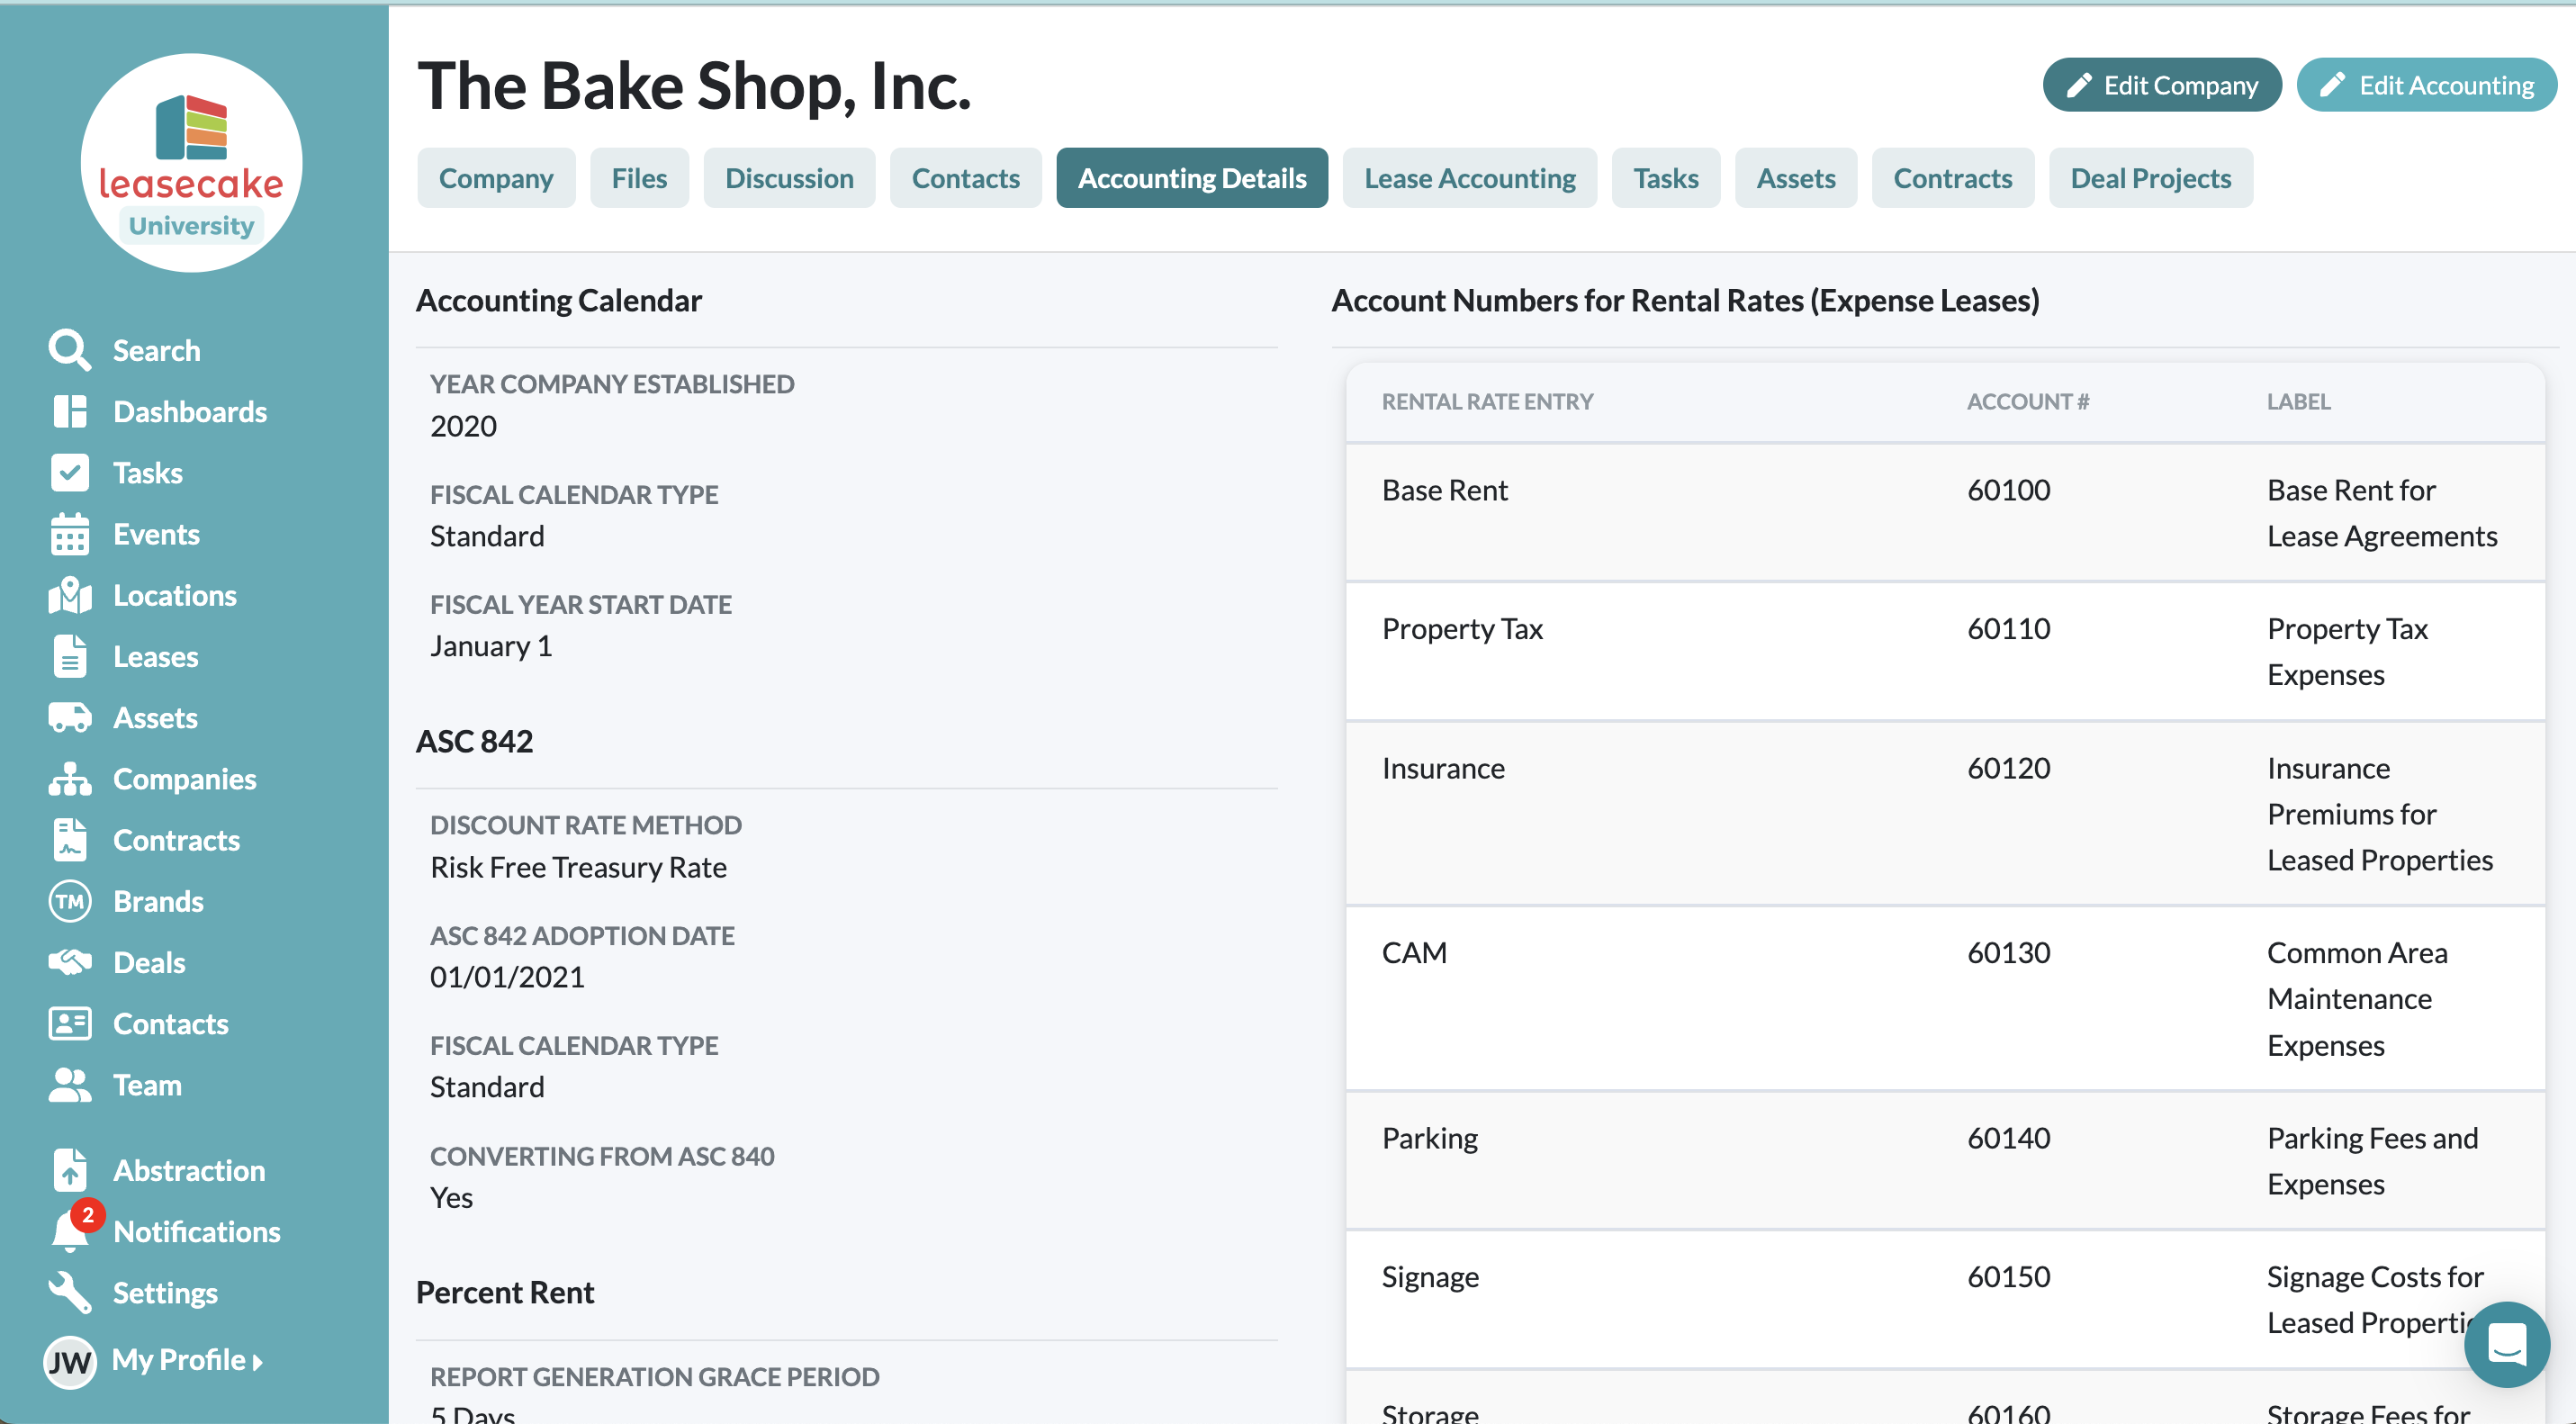Open Dashboards via its sidebar icon
2576x1424 pixels.
[x=69, y=411]
